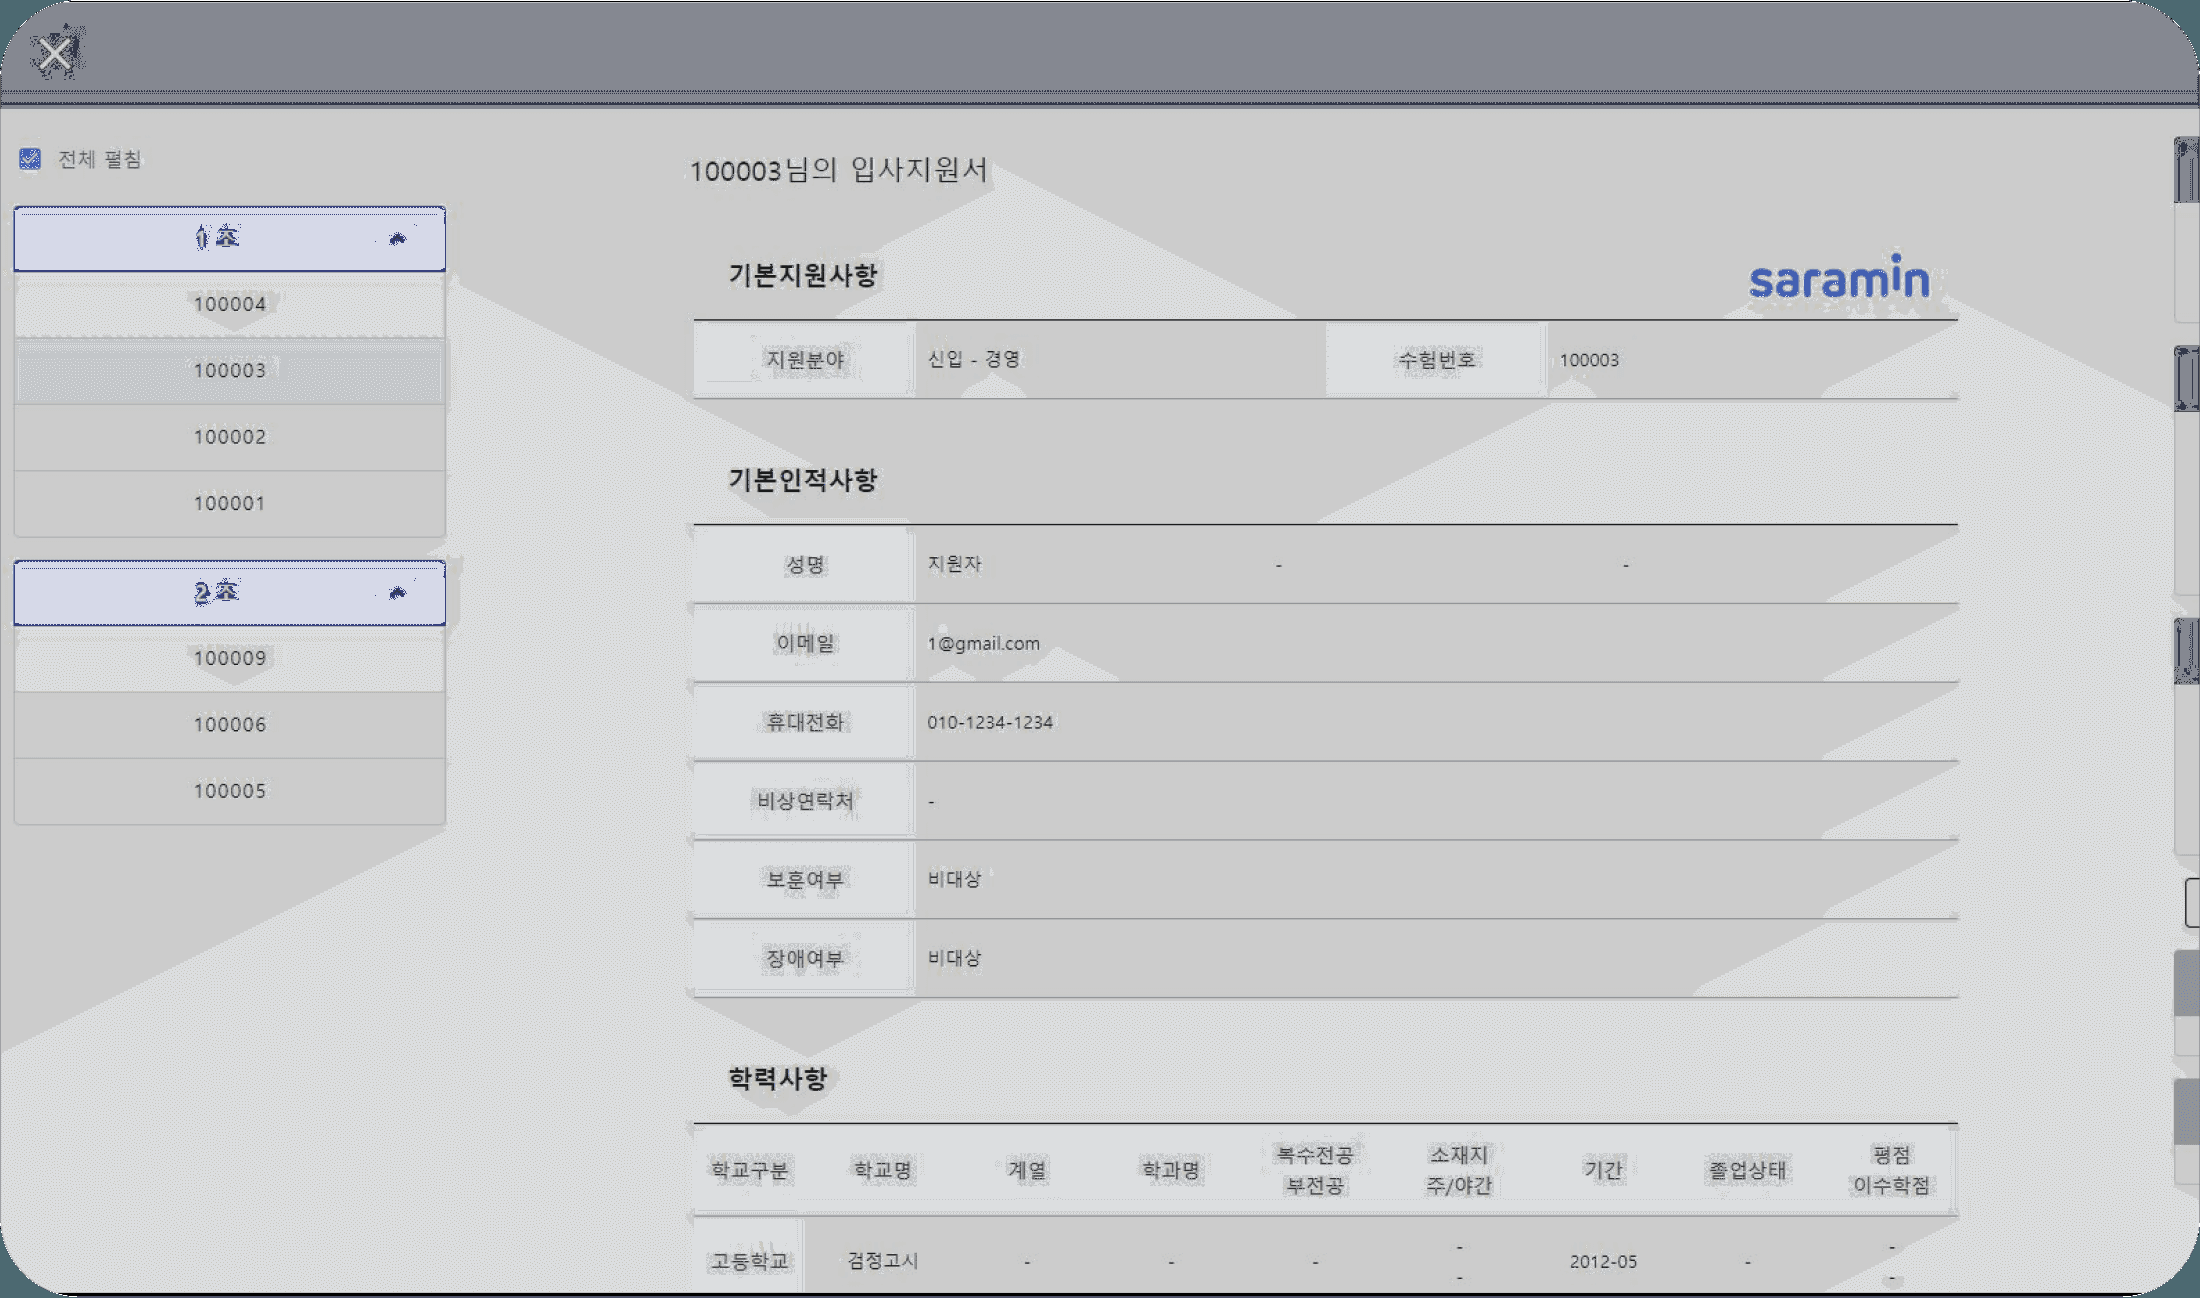This screenshot has height=1298, width=2200.
Task: Click the 기본인적사항 section title
Action: tap(802, 480)
